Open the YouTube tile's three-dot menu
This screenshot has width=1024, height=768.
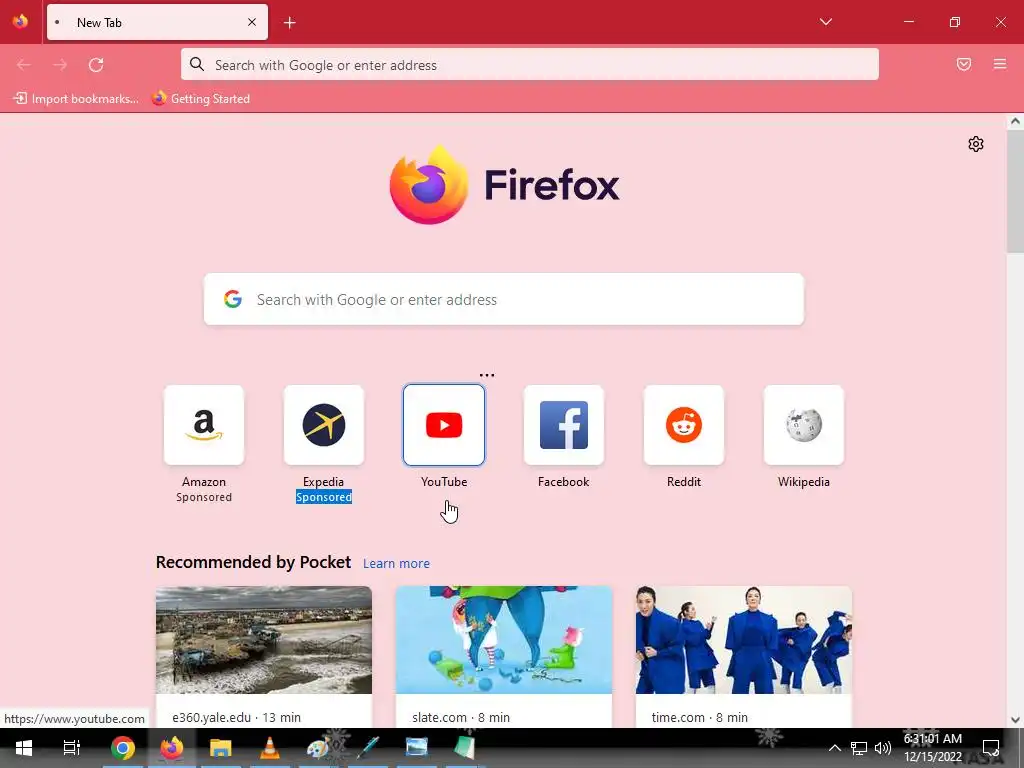tap(487, 375)
